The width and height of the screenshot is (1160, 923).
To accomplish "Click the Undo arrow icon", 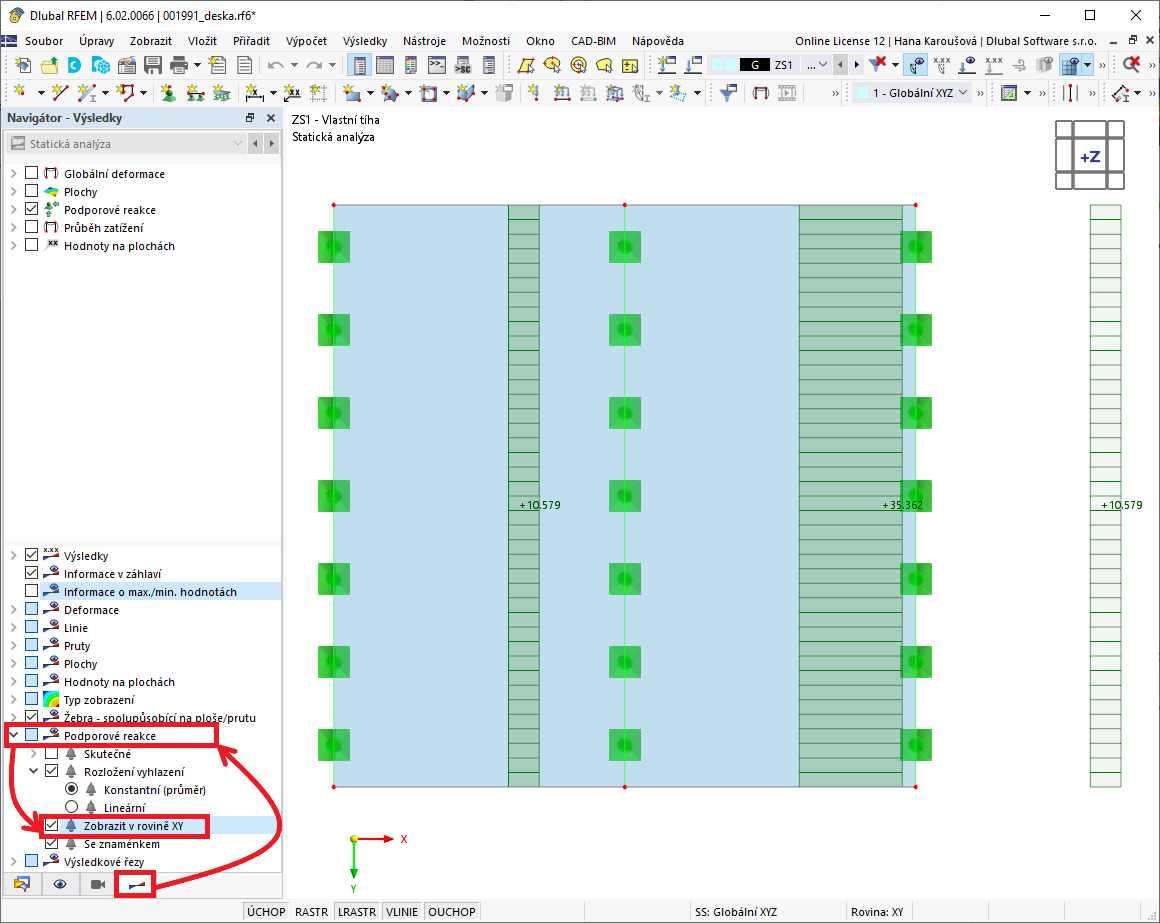I will point(276,65).
